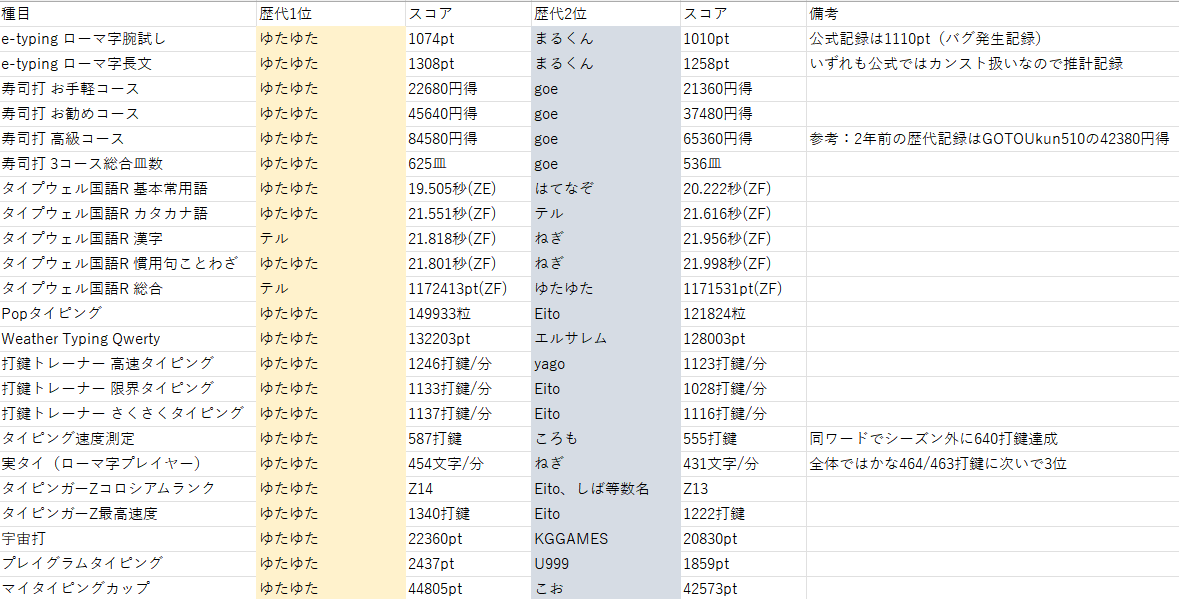Select the Eito、しば等数名 cell
Image resolution: width=1179 pixels, height=599 pixels.
tap(605, 489)
